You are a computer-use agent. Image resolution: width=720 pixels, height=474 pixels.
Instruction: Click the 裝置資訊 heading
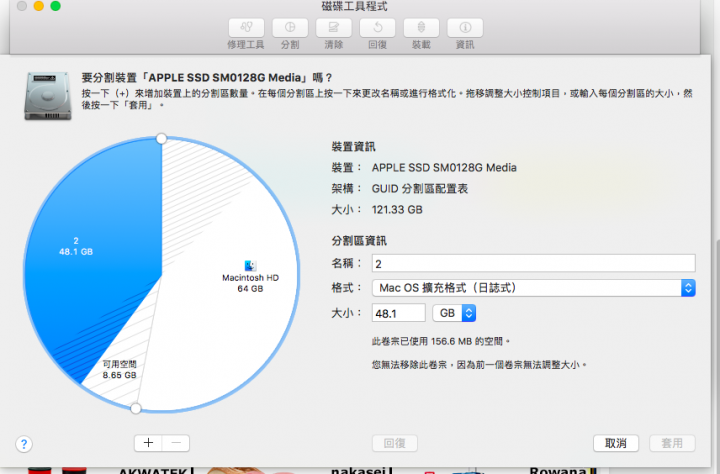pyautogui.click(x=354, y=147)
